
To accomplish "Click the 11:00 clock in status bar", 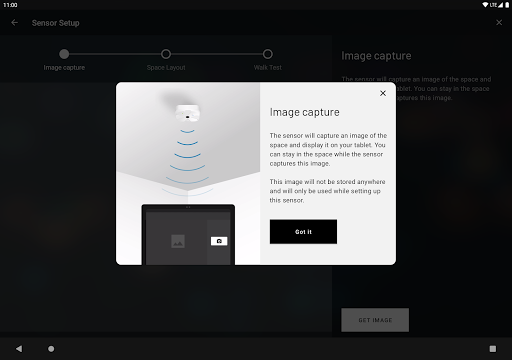I will click(x=10, y=5).
